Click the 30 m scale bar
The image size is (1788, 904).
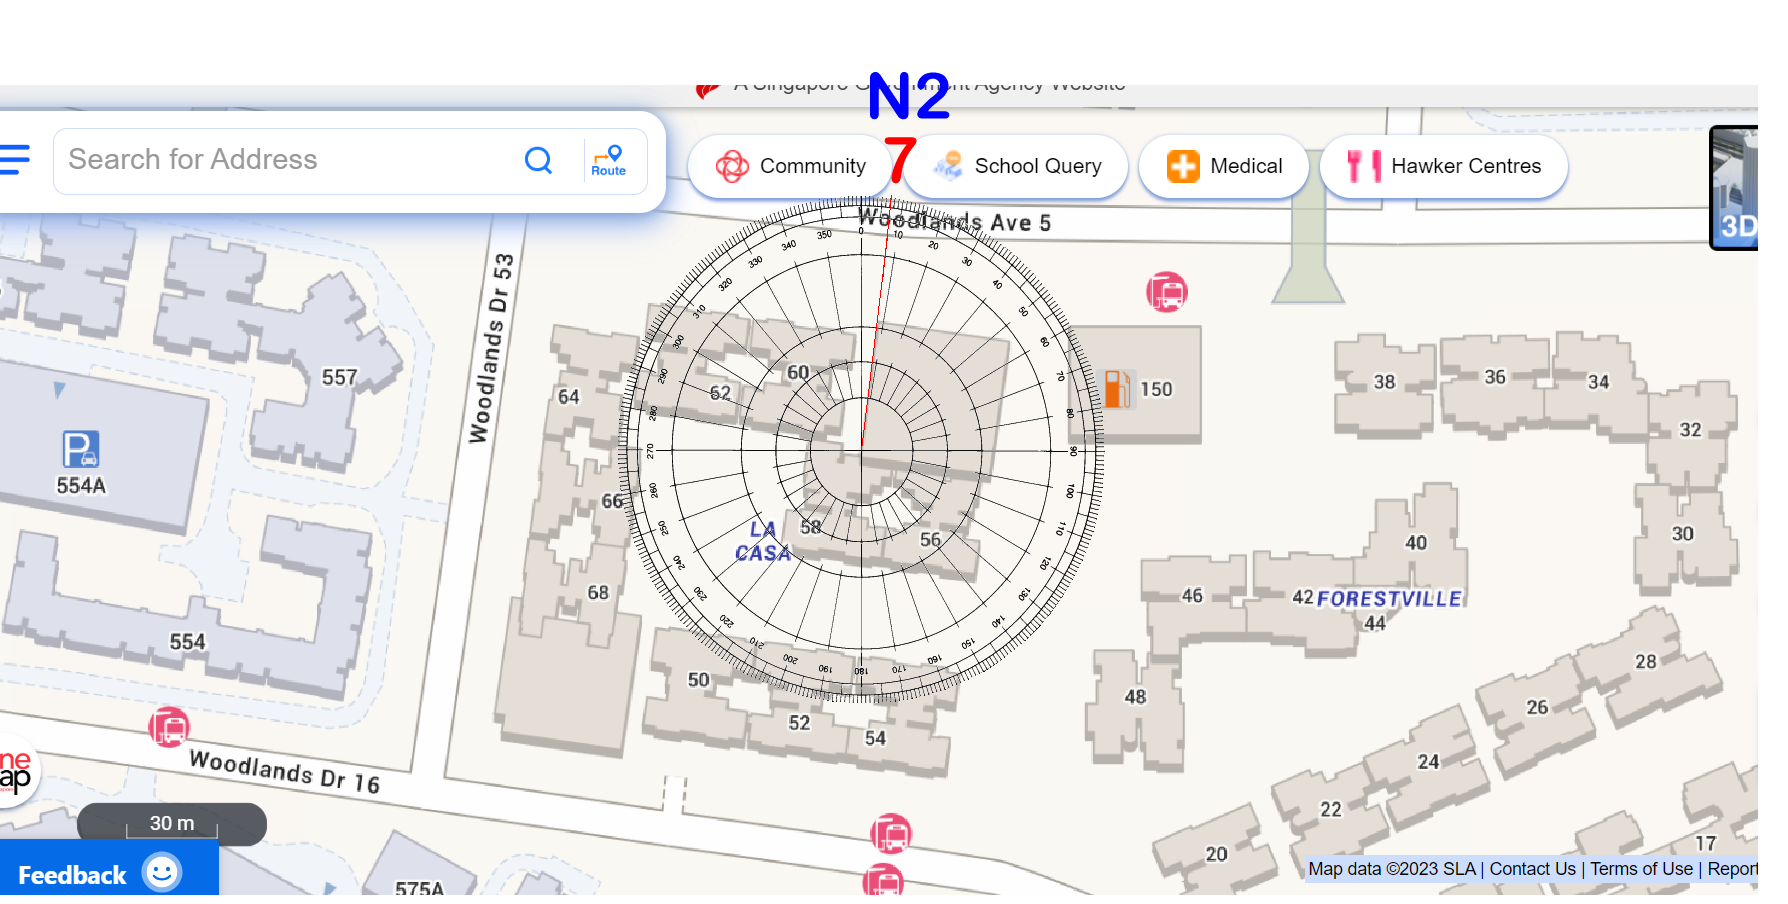[x=172, y=824]
